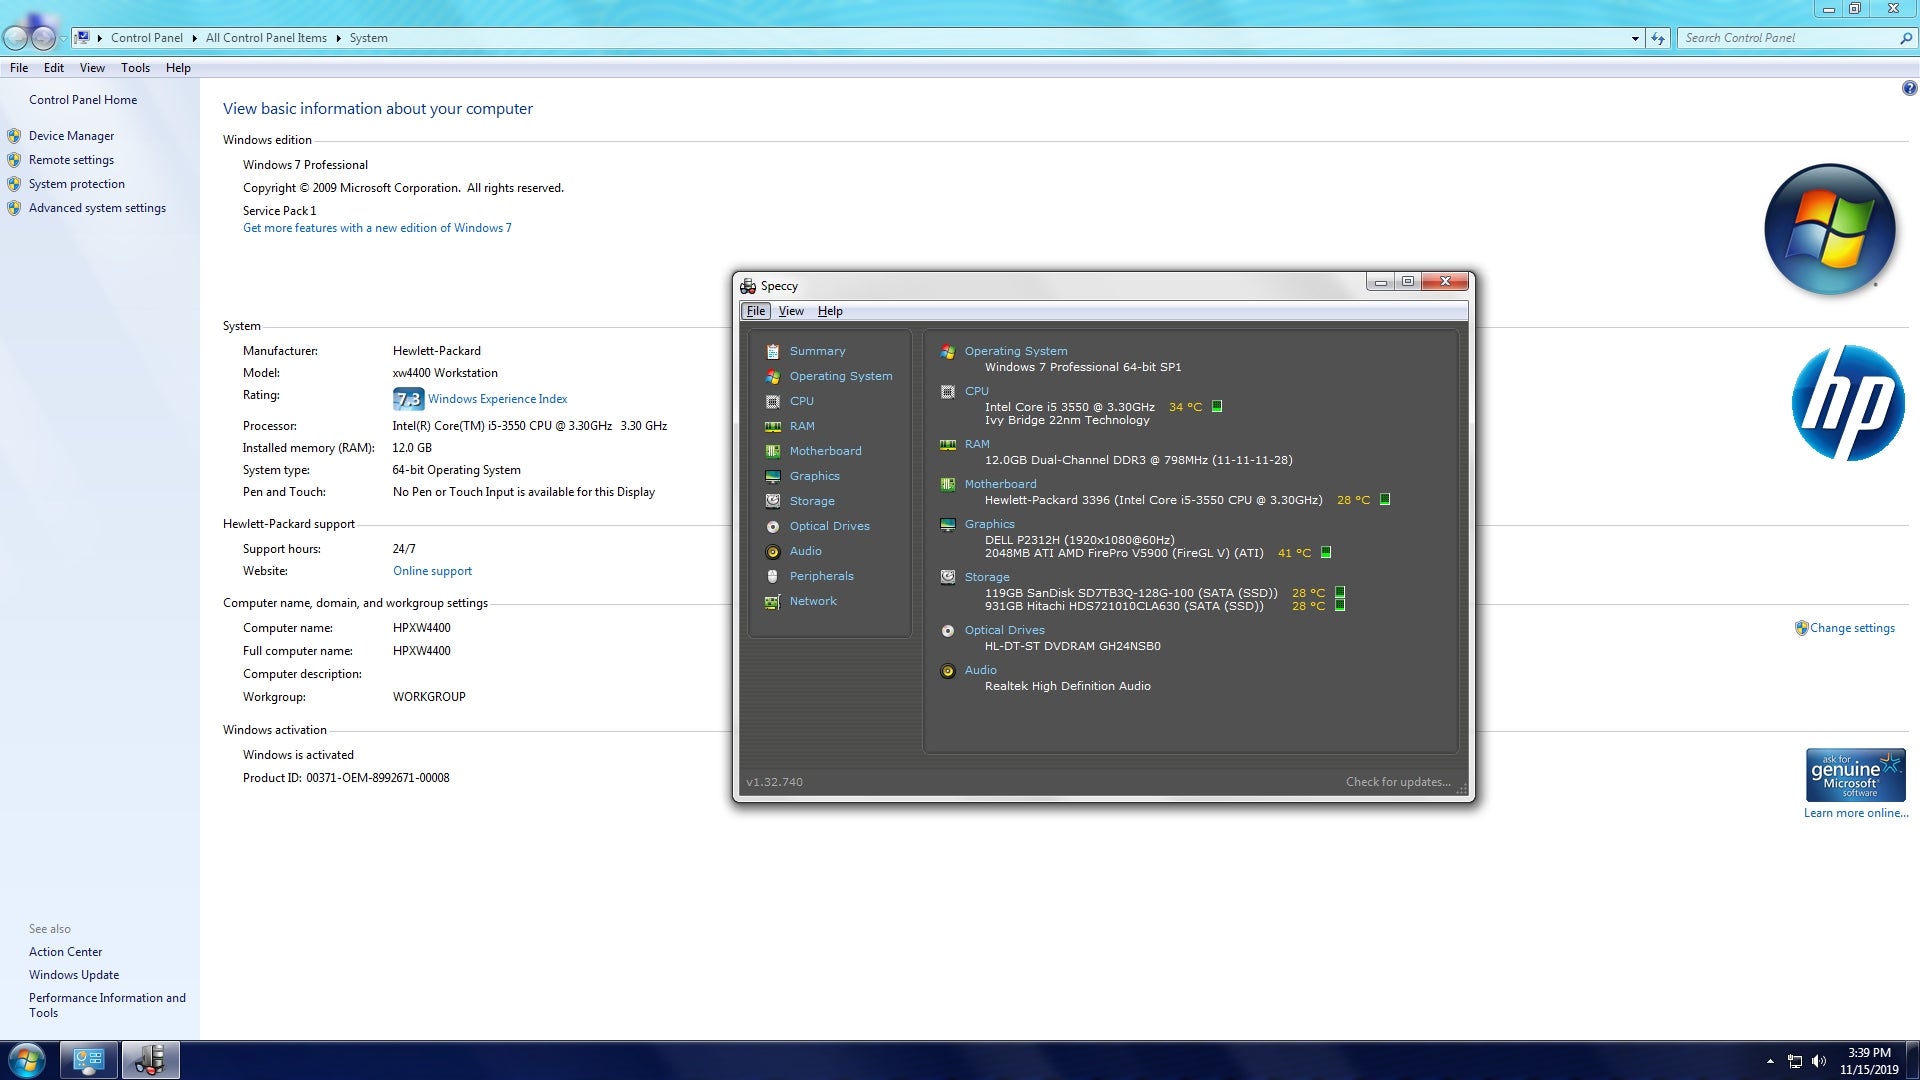Click the network tray icon
1920x1080 pixels.
point(1795,1061)
